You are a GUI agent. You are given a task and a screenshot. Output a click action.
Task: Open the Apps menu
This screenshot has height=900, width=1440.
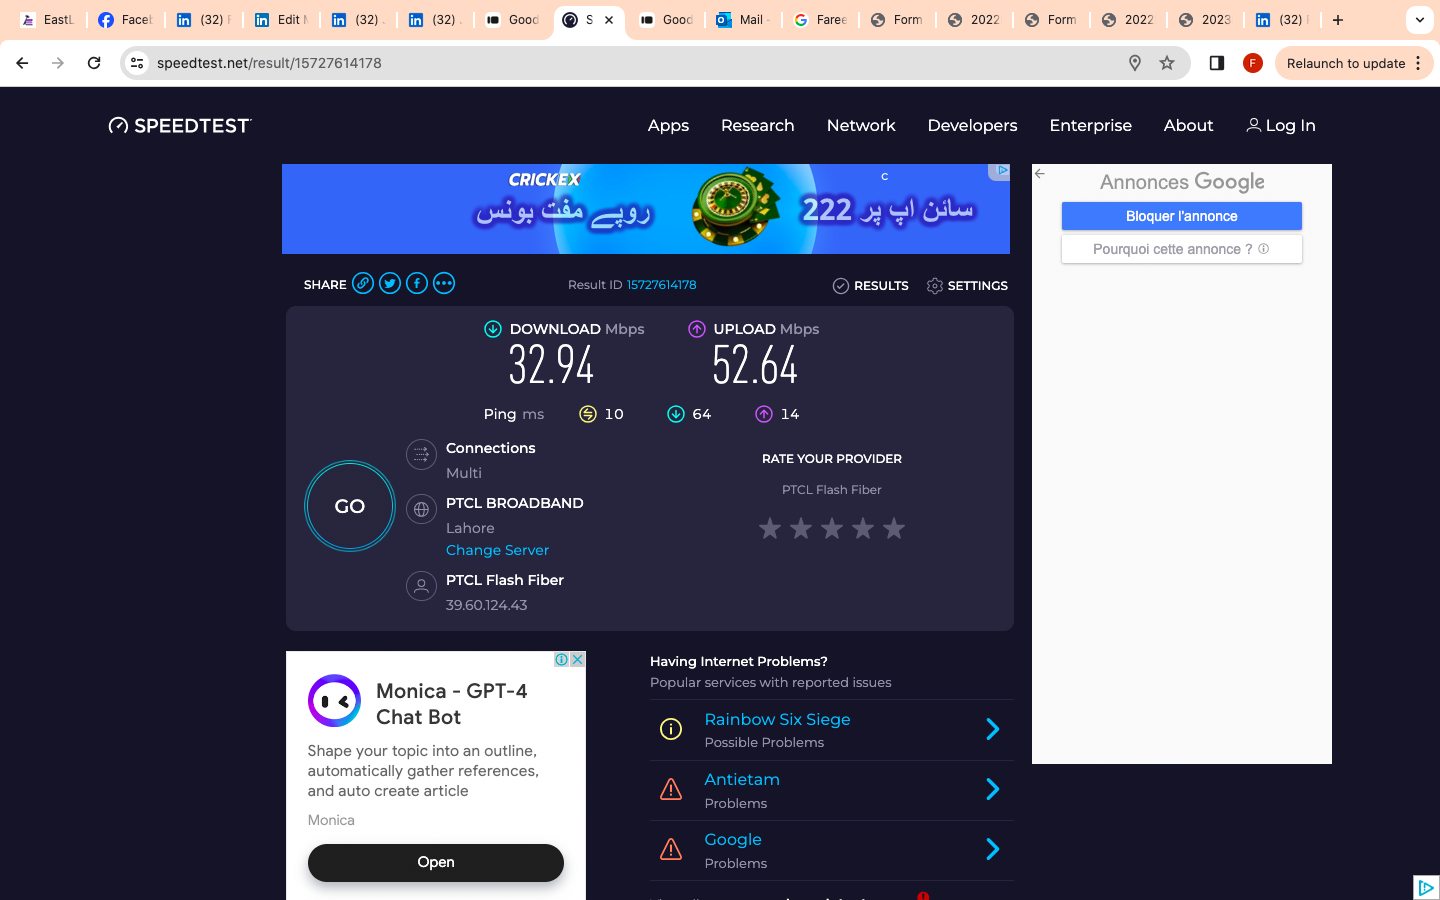pos(668,125)
